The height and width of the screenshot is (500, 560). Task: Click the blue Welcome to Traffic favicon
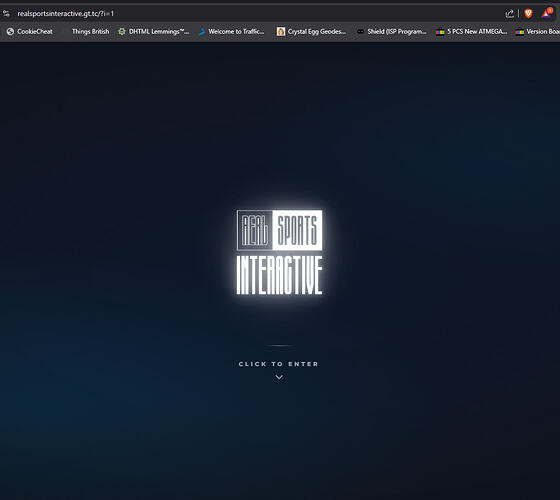click(202, 31)
